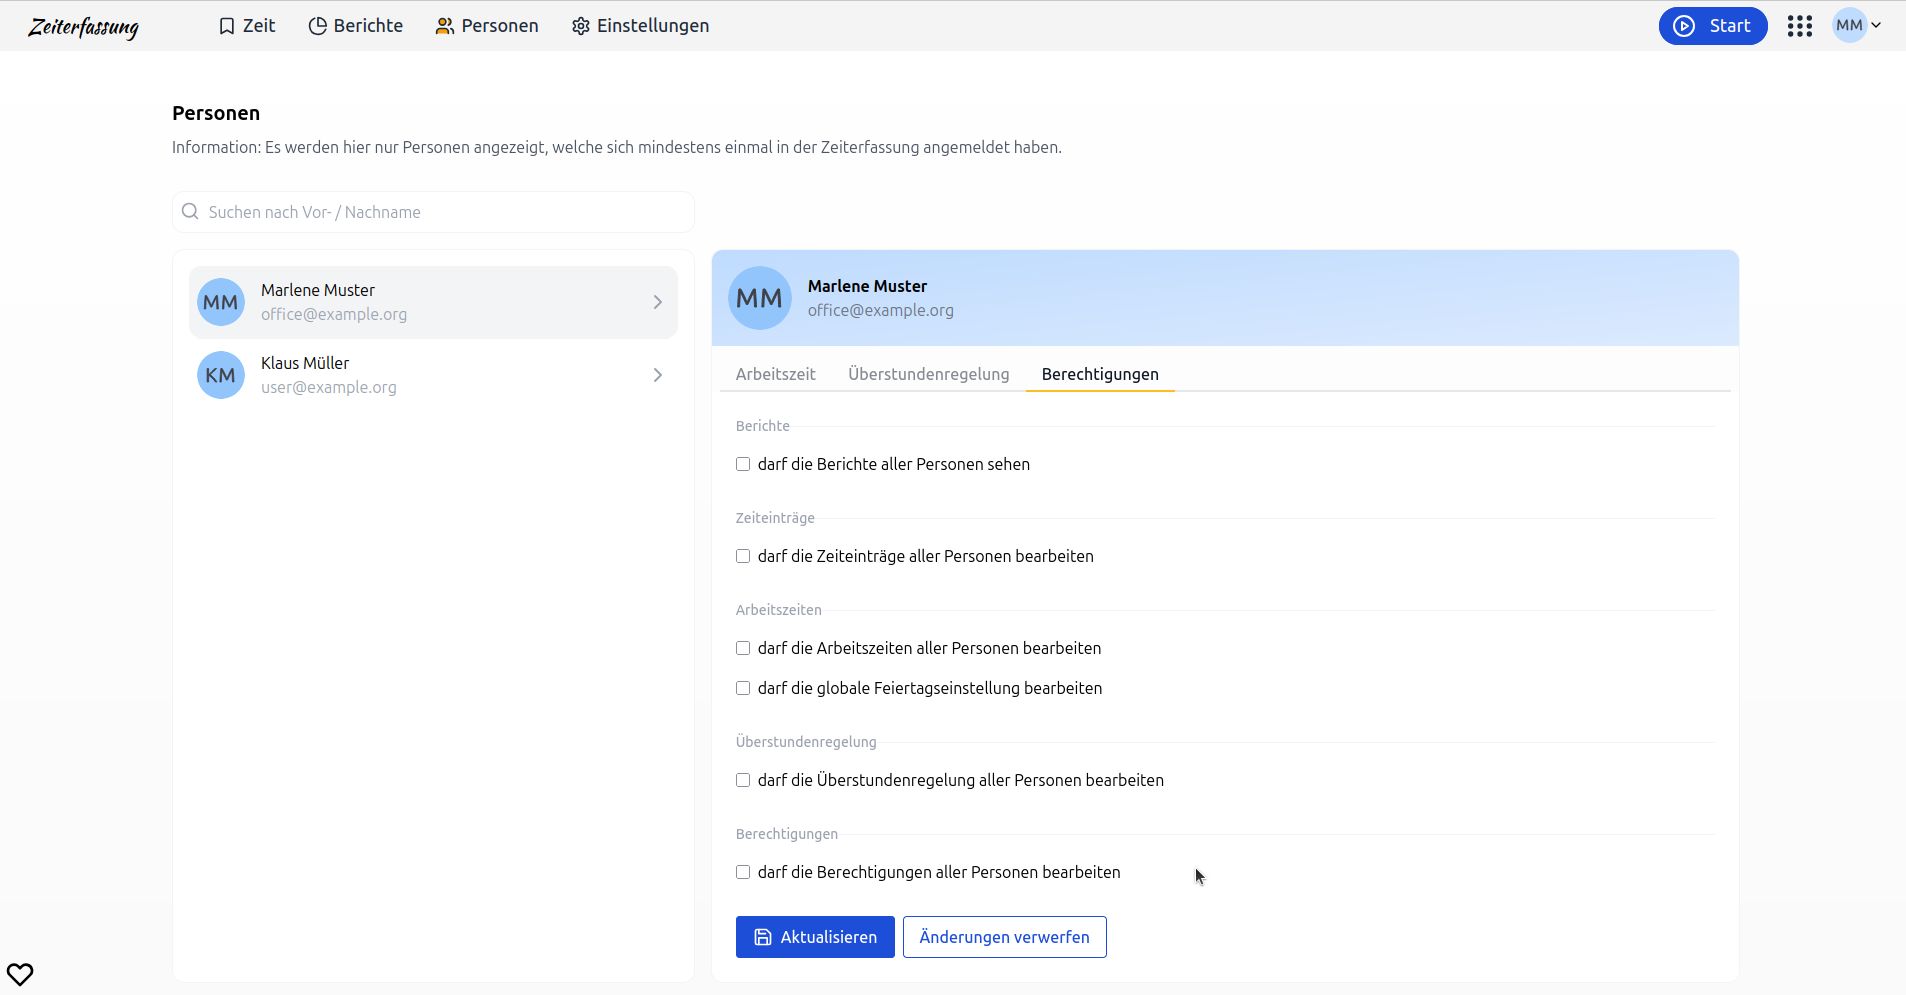Click the Änderungen verwerfen button
Screen dimensions: 1906x995
point(1004,937)
